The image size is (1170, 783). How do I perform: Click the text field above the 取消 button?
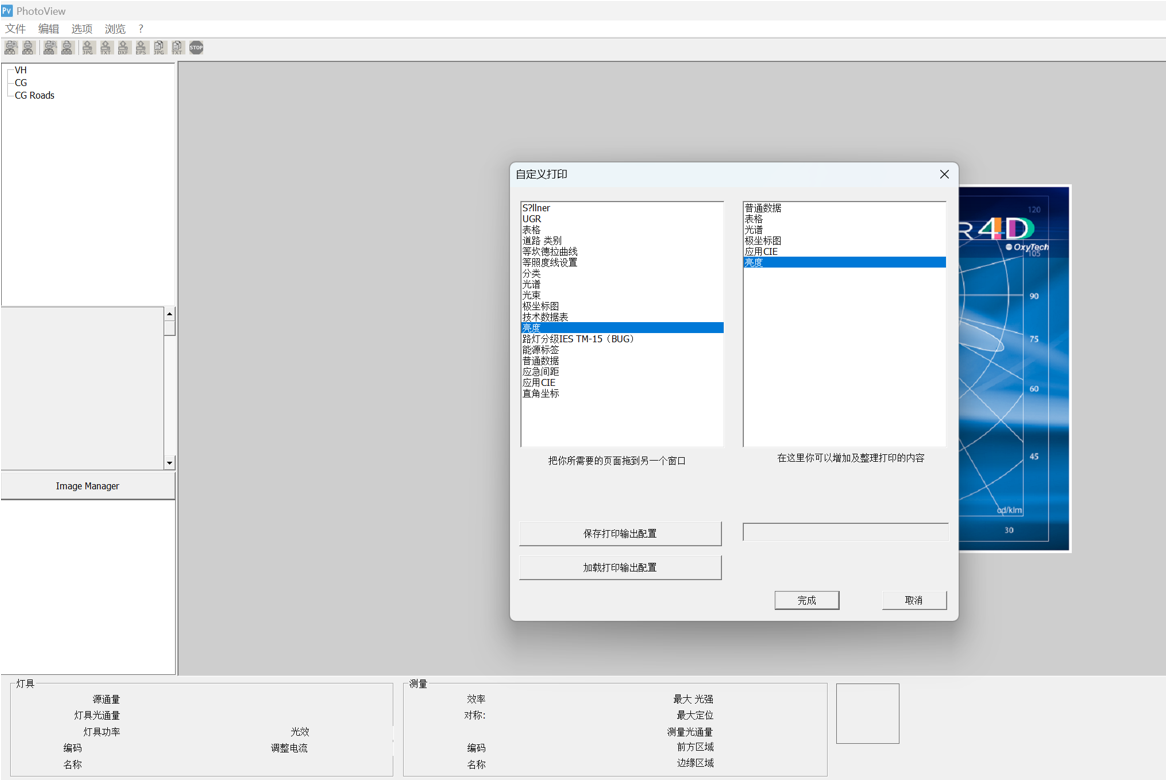[x=845, y=532]
